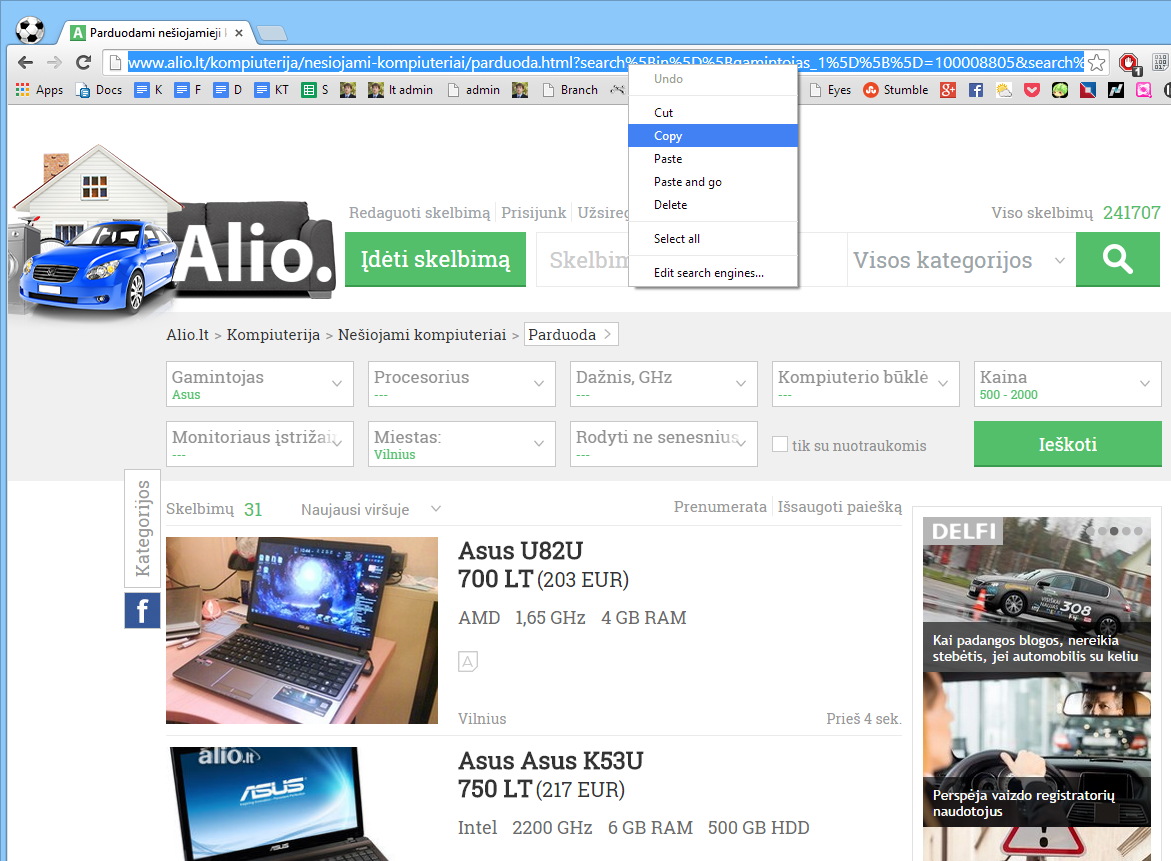The width and height of the screenshot is (1171, 861).
Task: Open the weather bookmark icon
Action: pos(1004,90)
